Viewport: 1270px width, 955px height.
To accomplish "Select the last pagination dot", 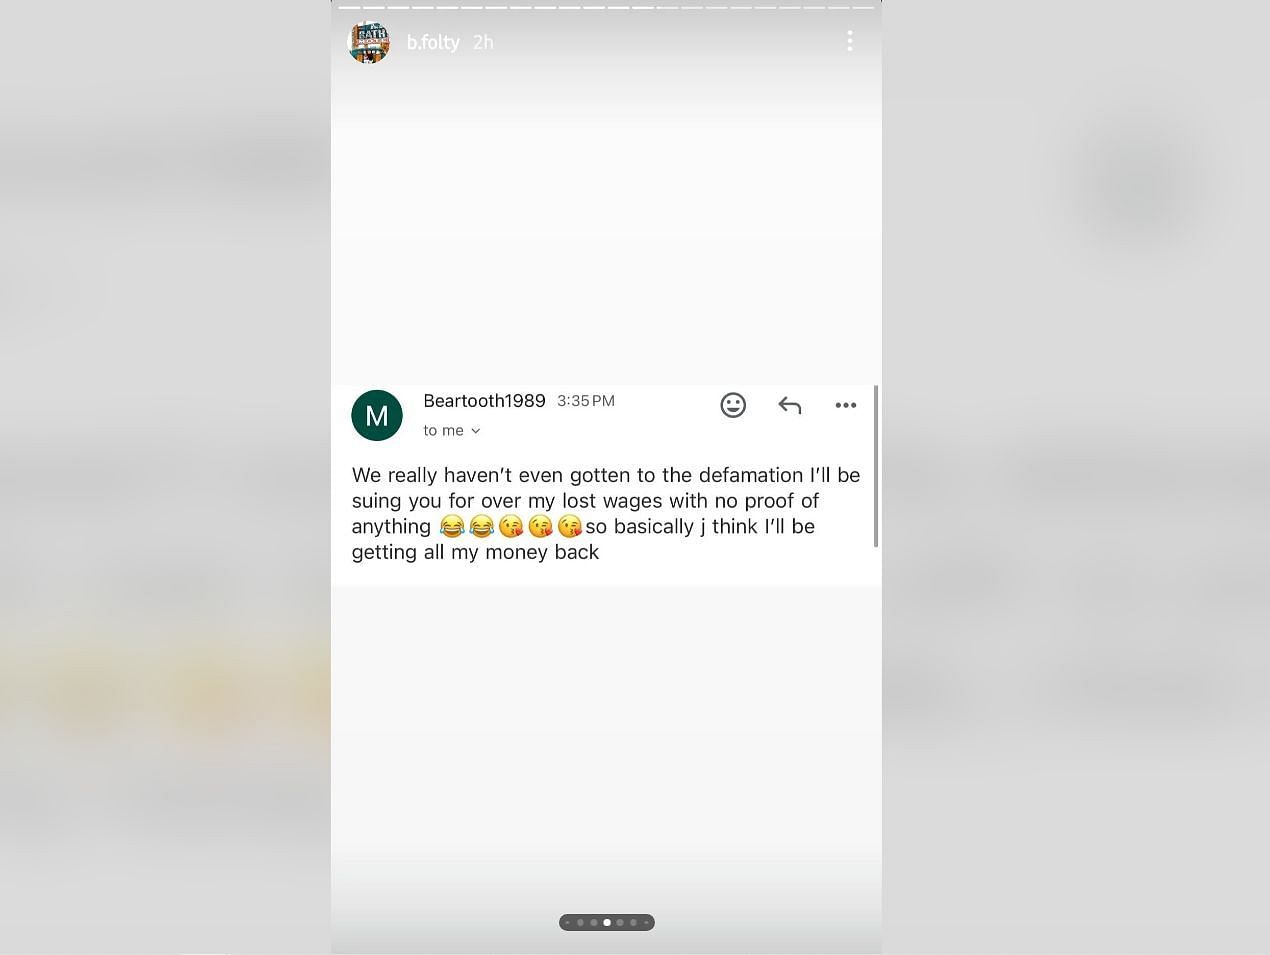I will 646,922.
